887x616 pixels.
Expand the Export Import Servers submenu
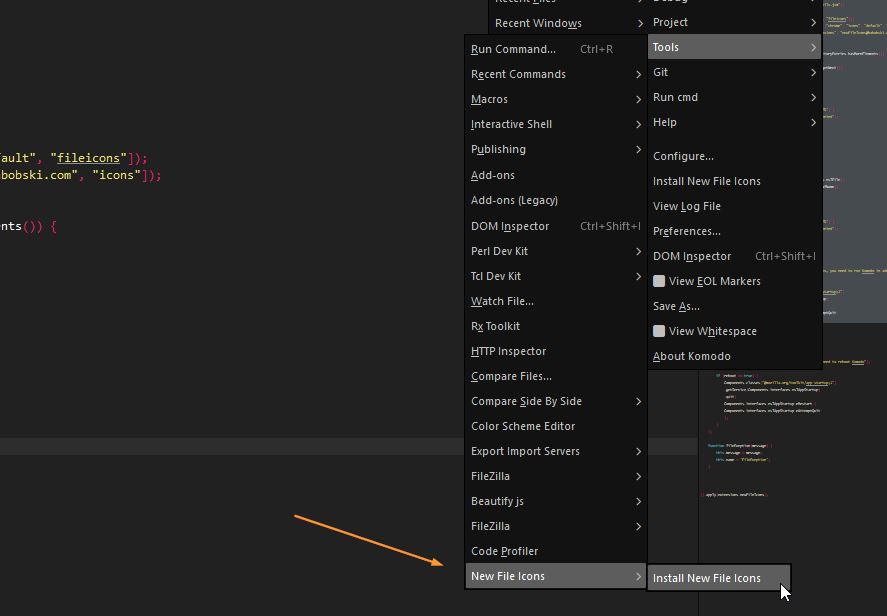click(x=556, y=451)
